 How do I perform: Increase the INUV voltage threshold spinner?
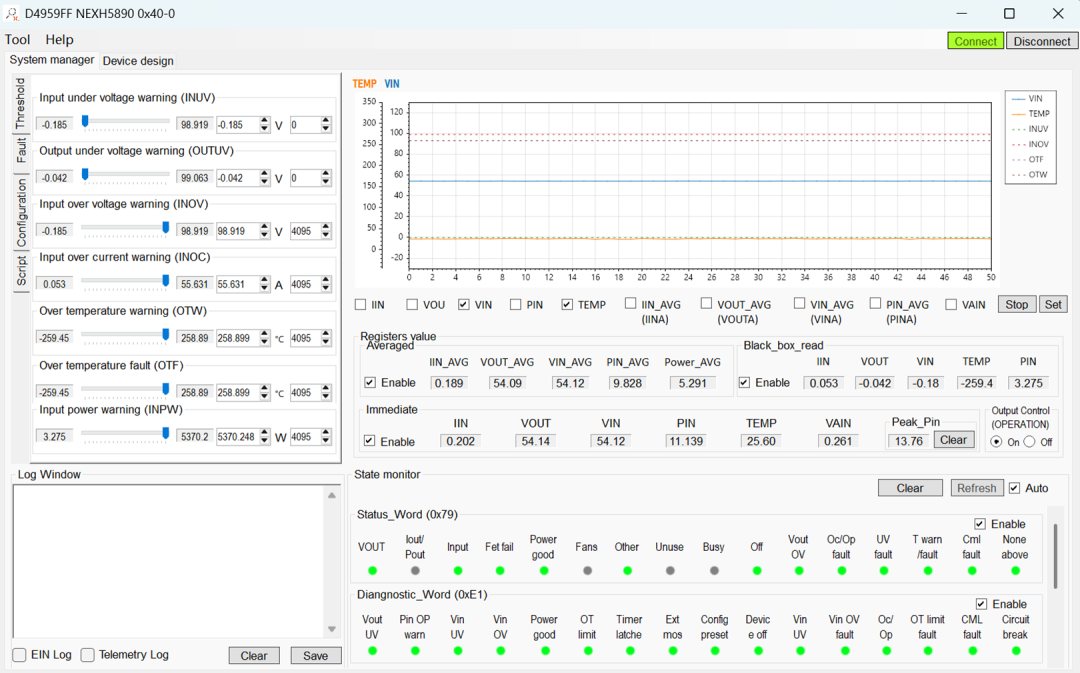264,121
